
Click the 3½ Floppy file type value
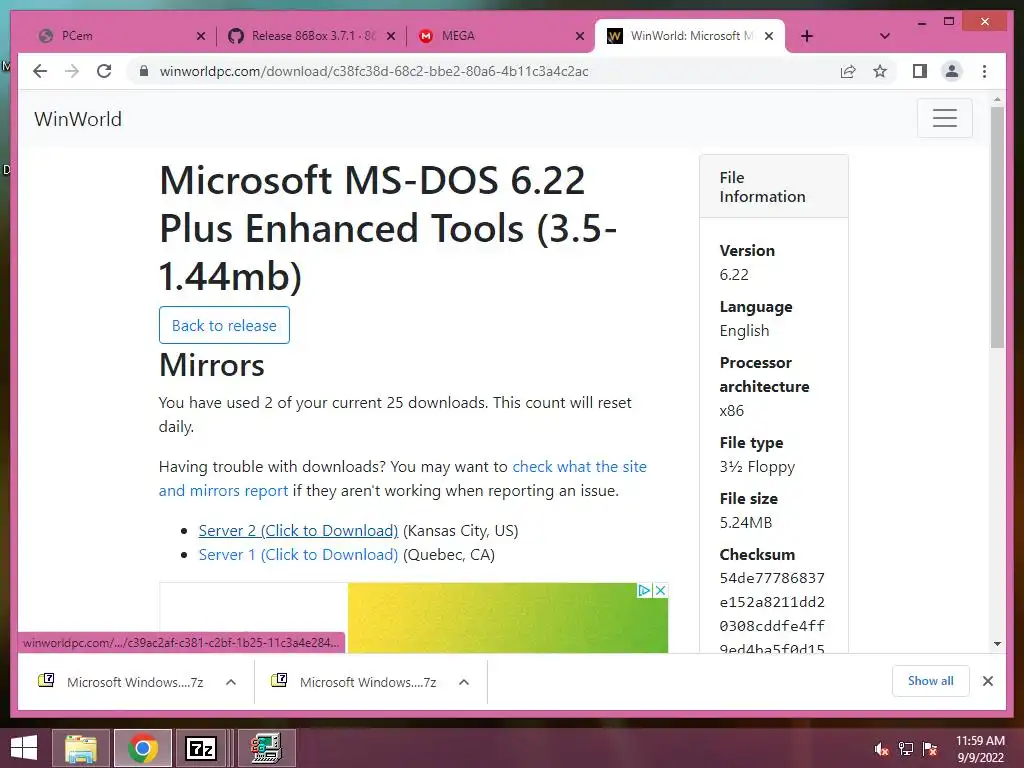coord(757,467)
